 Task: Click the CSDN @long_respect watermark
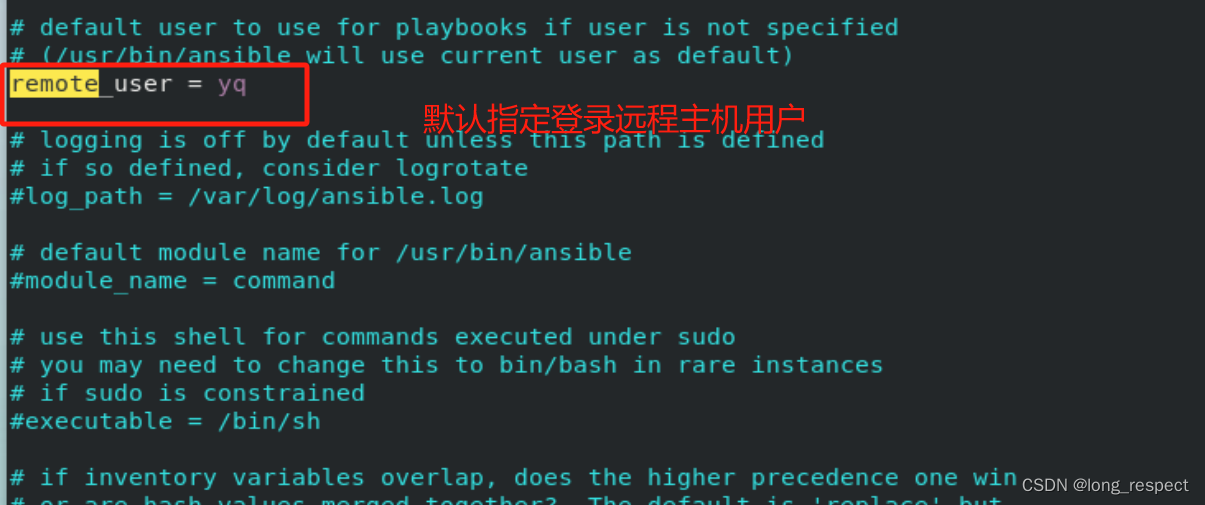(1105, 485)
